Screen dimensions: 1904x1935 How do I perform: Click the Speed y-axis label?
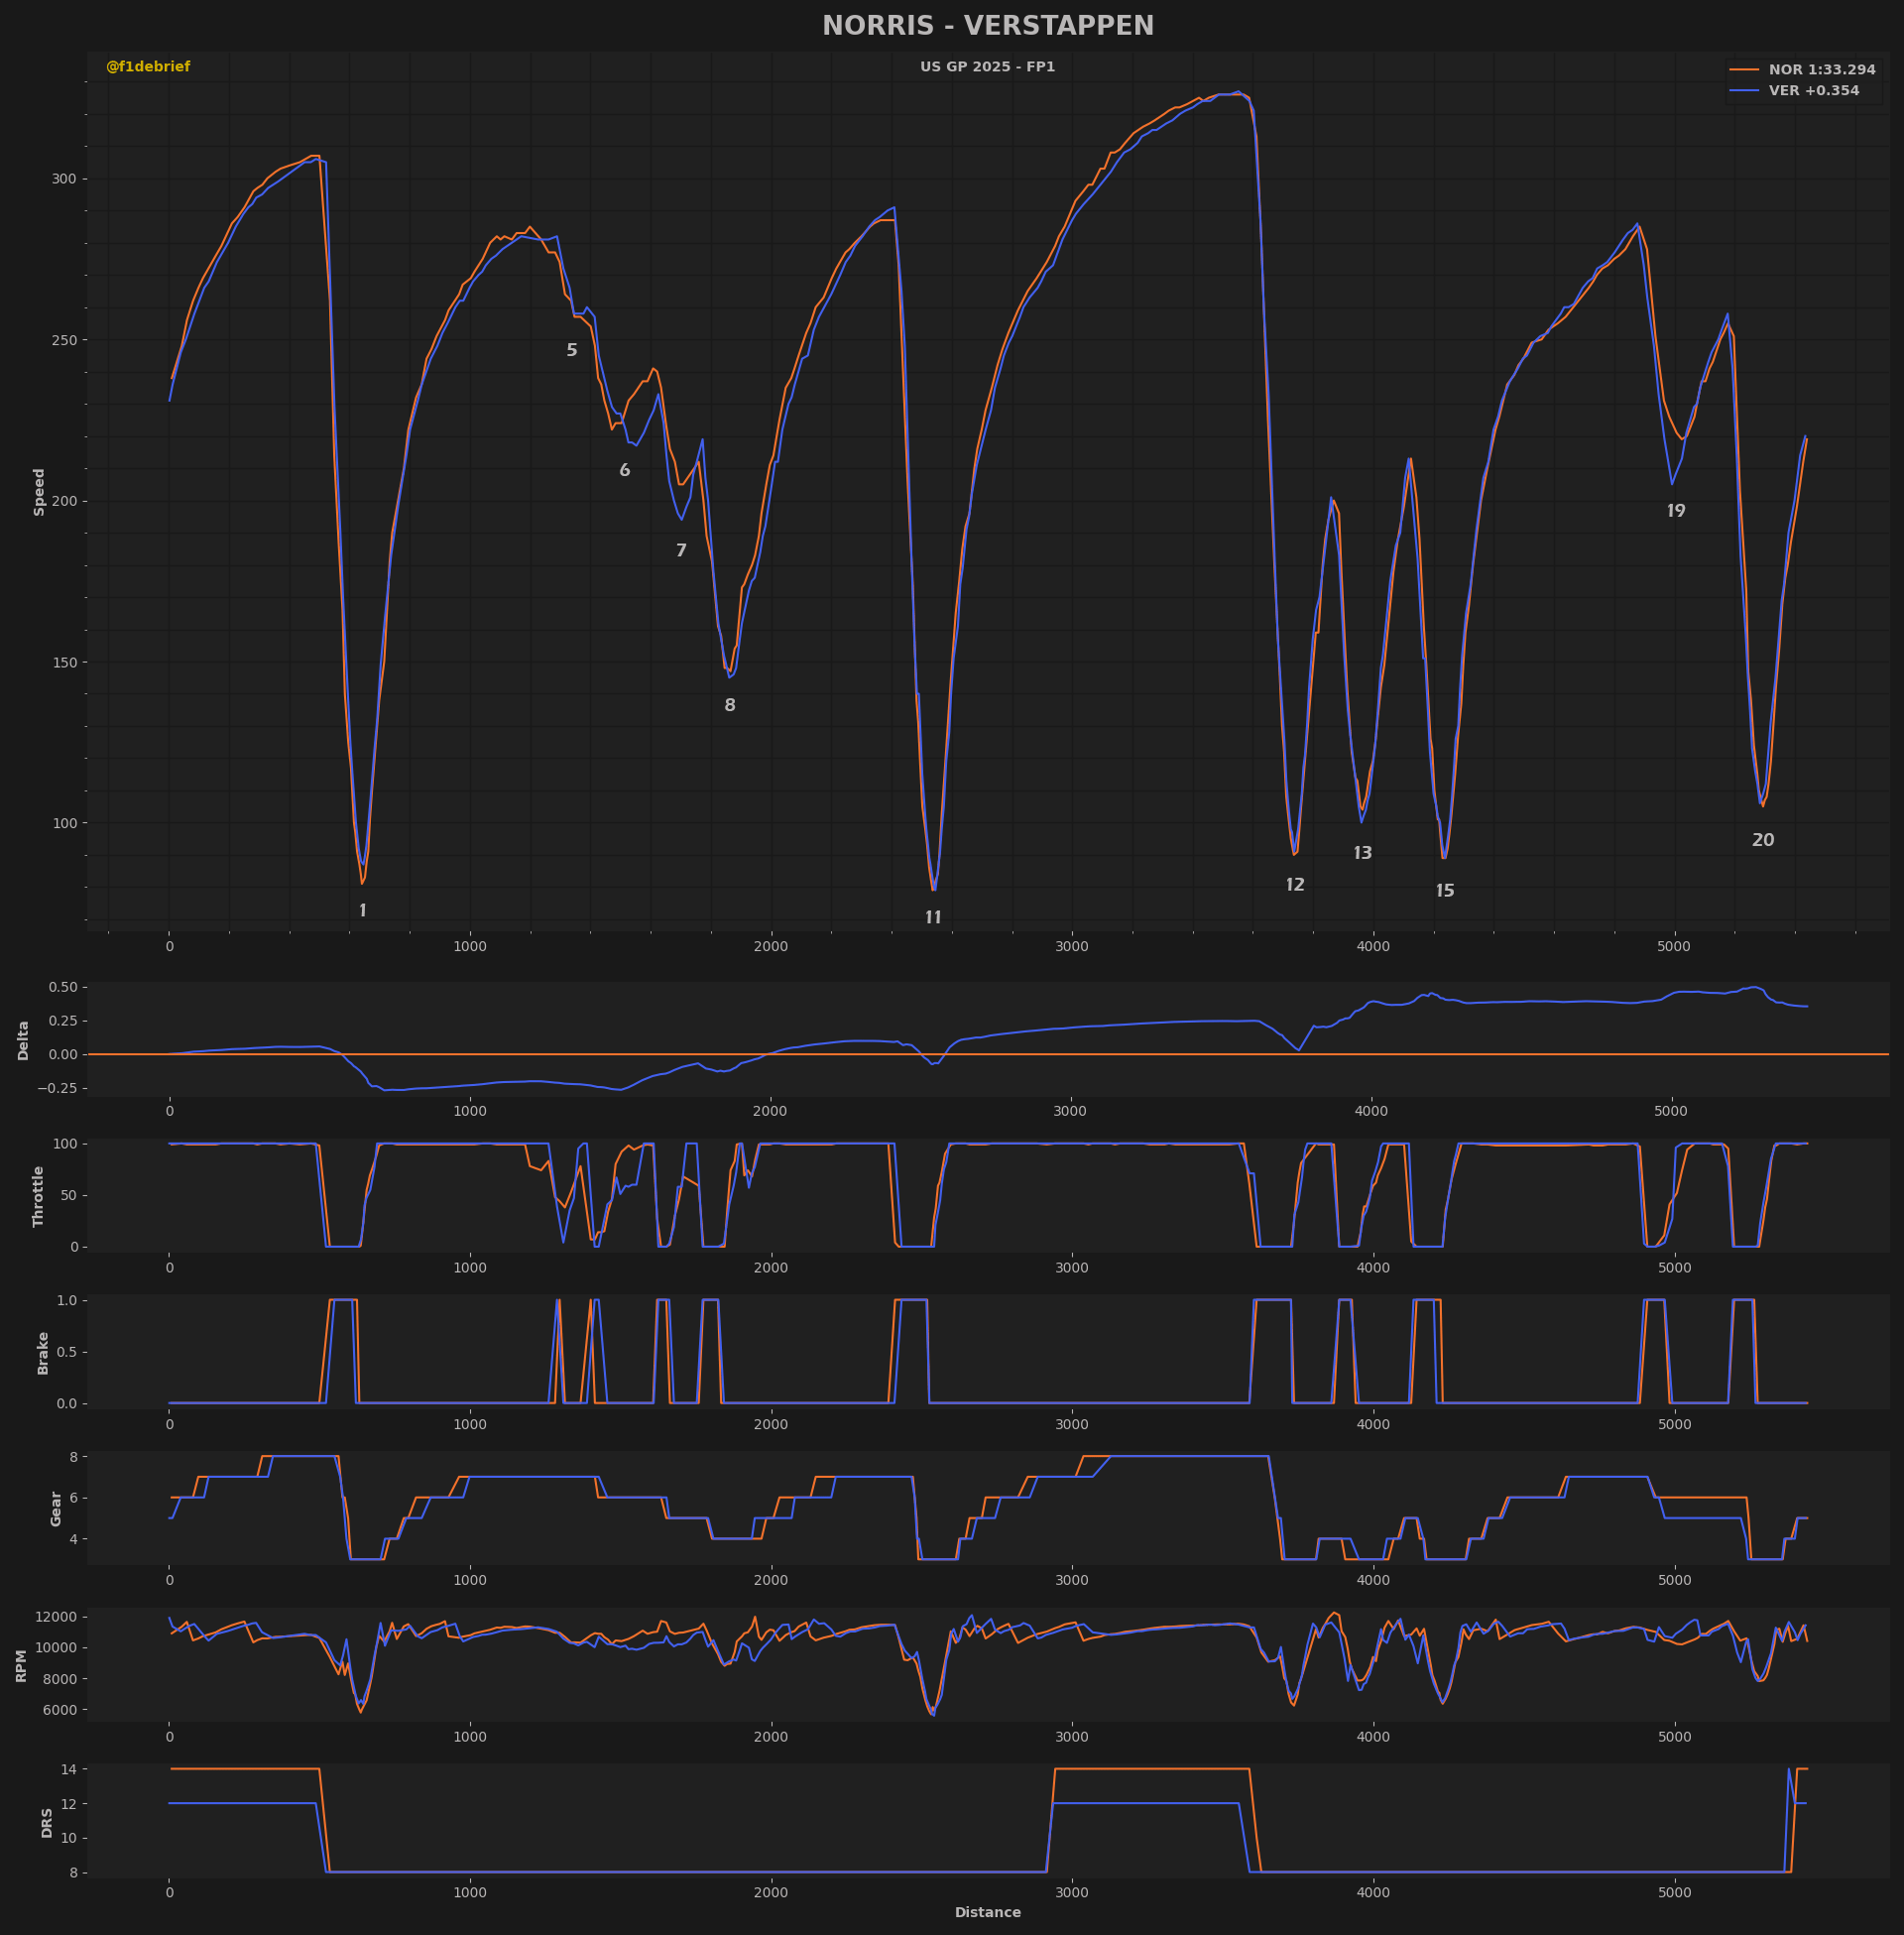[x=40, y=492]
